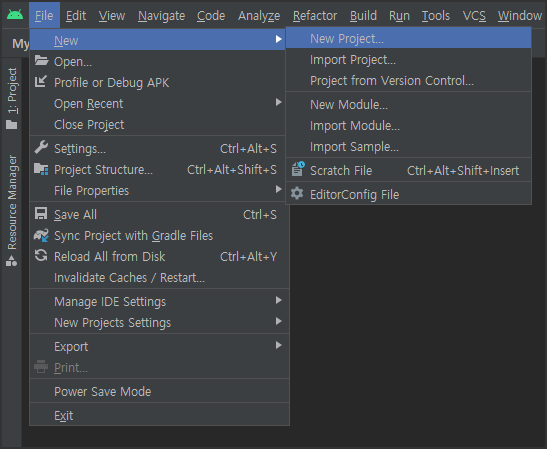This screenshot has height=449, width=547.
Task: Expand the Export submenu arrow
Action: pyautogui.click(x=278, y=345)
